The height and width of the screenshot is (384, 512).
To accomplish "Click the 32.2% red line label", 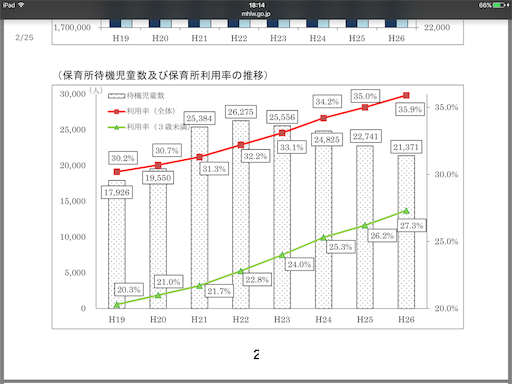I will 255,156.
